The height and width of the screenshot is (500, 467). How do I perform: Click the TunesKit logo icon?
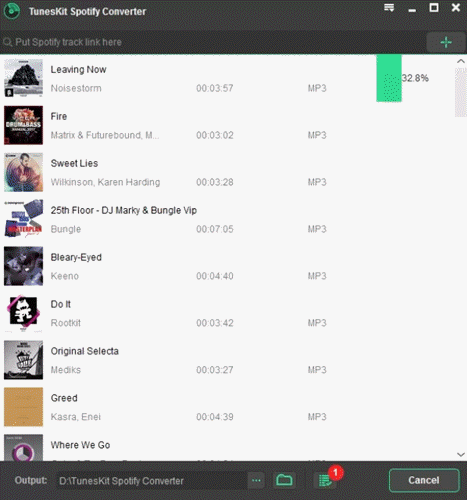12,11
